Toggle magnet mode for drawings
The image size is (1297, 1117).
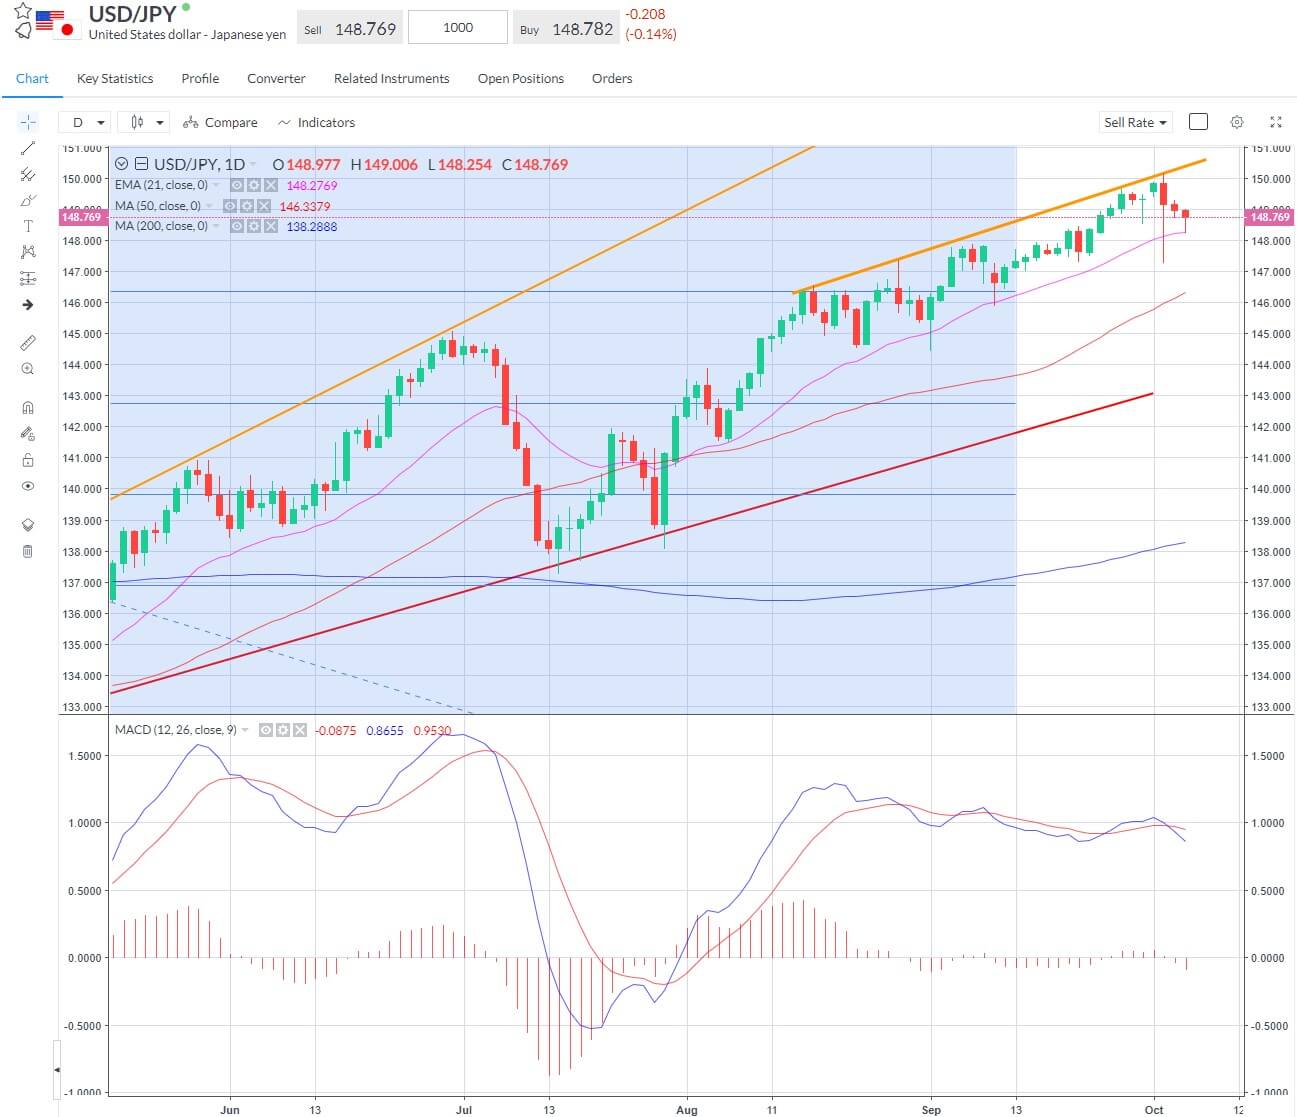pos(28,407)
